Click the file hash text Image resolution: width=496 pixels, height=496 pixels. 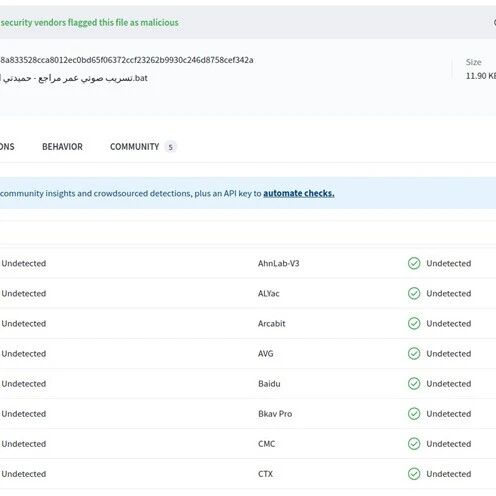[x=127, y=60]
